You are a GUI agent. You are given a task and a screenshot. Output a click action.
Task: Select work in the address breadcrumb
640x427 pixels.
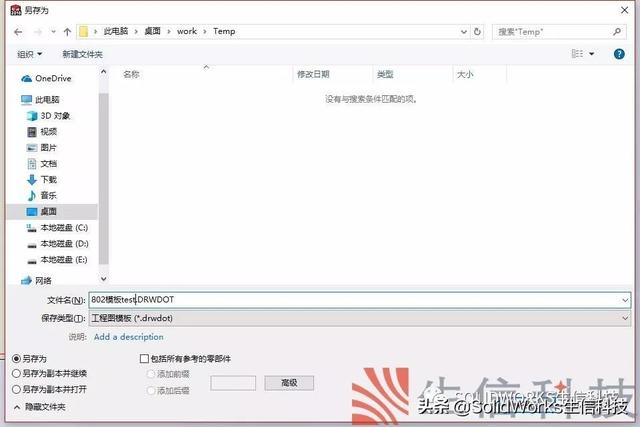187,31
